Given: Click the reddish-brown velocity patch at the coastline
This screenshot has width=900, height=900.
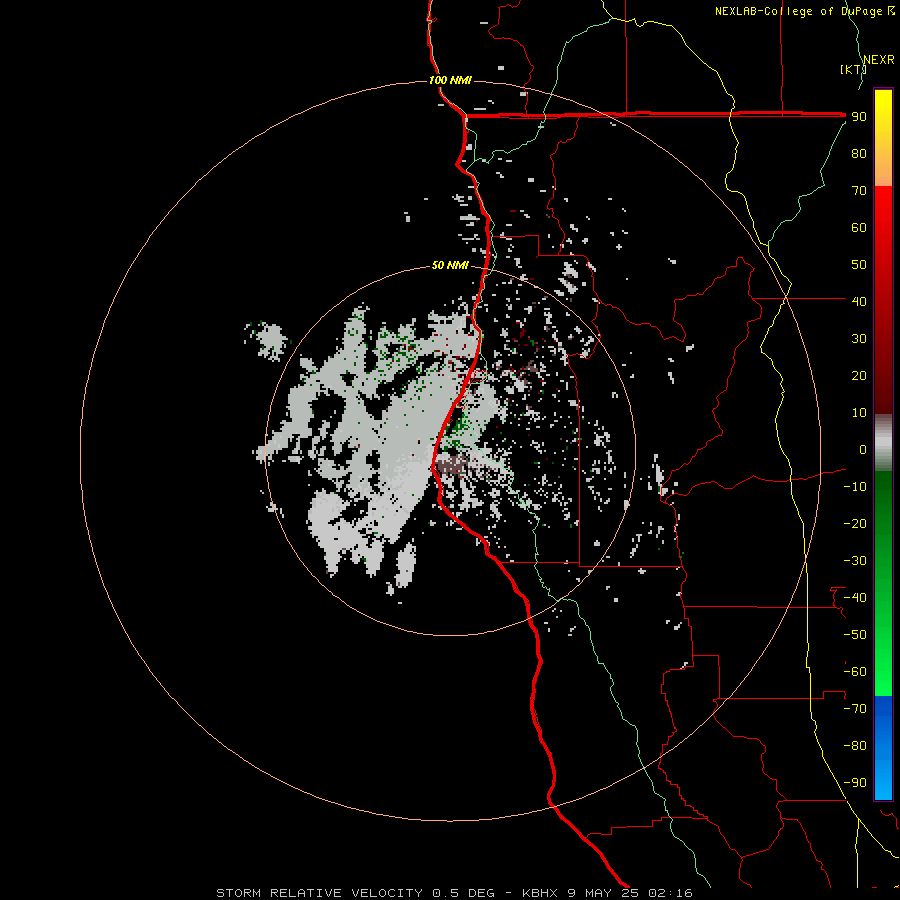Looking at the screenshot, I should pyautogui.click(x=453, y=464).
